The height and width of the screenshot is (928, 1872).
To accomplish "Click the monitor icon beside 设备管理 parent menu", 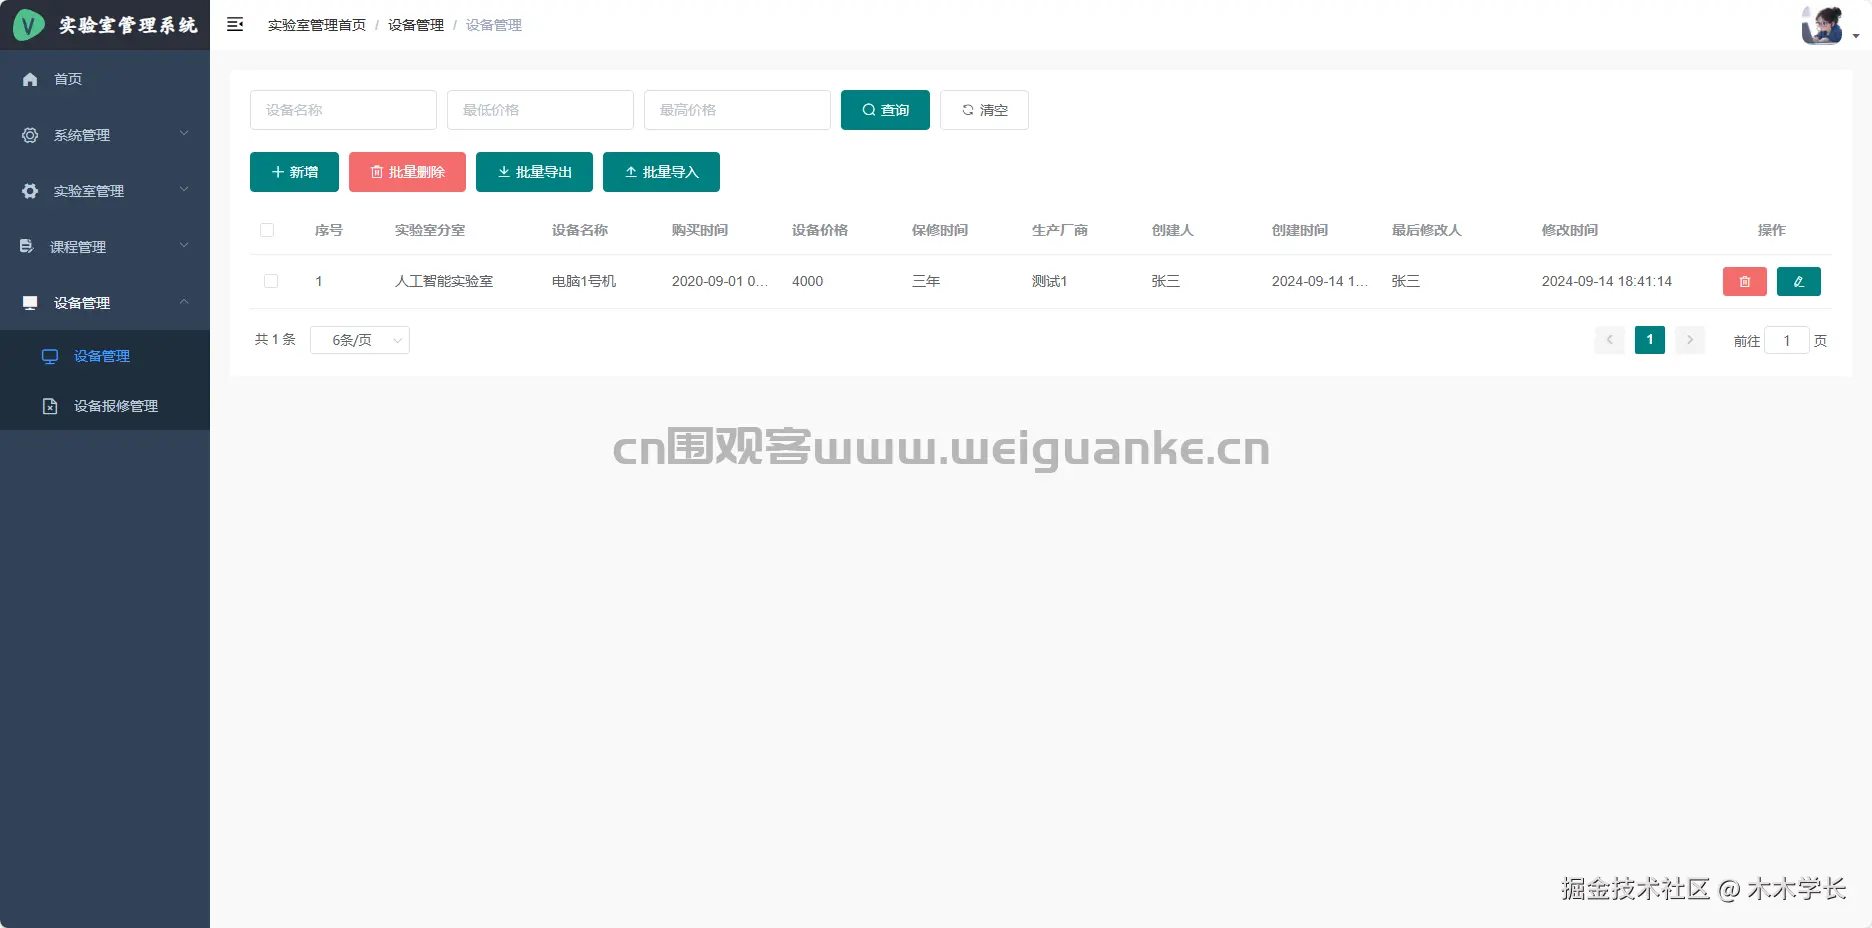I will point(30,302).
